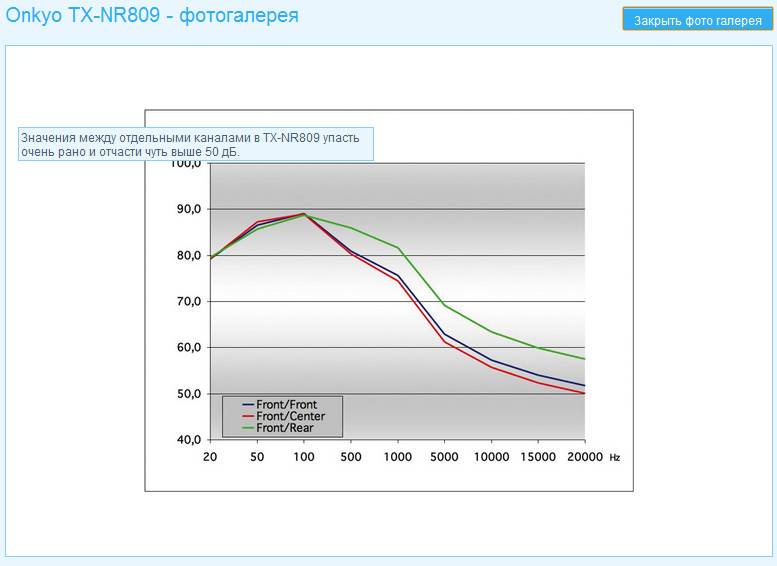Click the 'Front/Front' legend entry

tap(280, 404)
